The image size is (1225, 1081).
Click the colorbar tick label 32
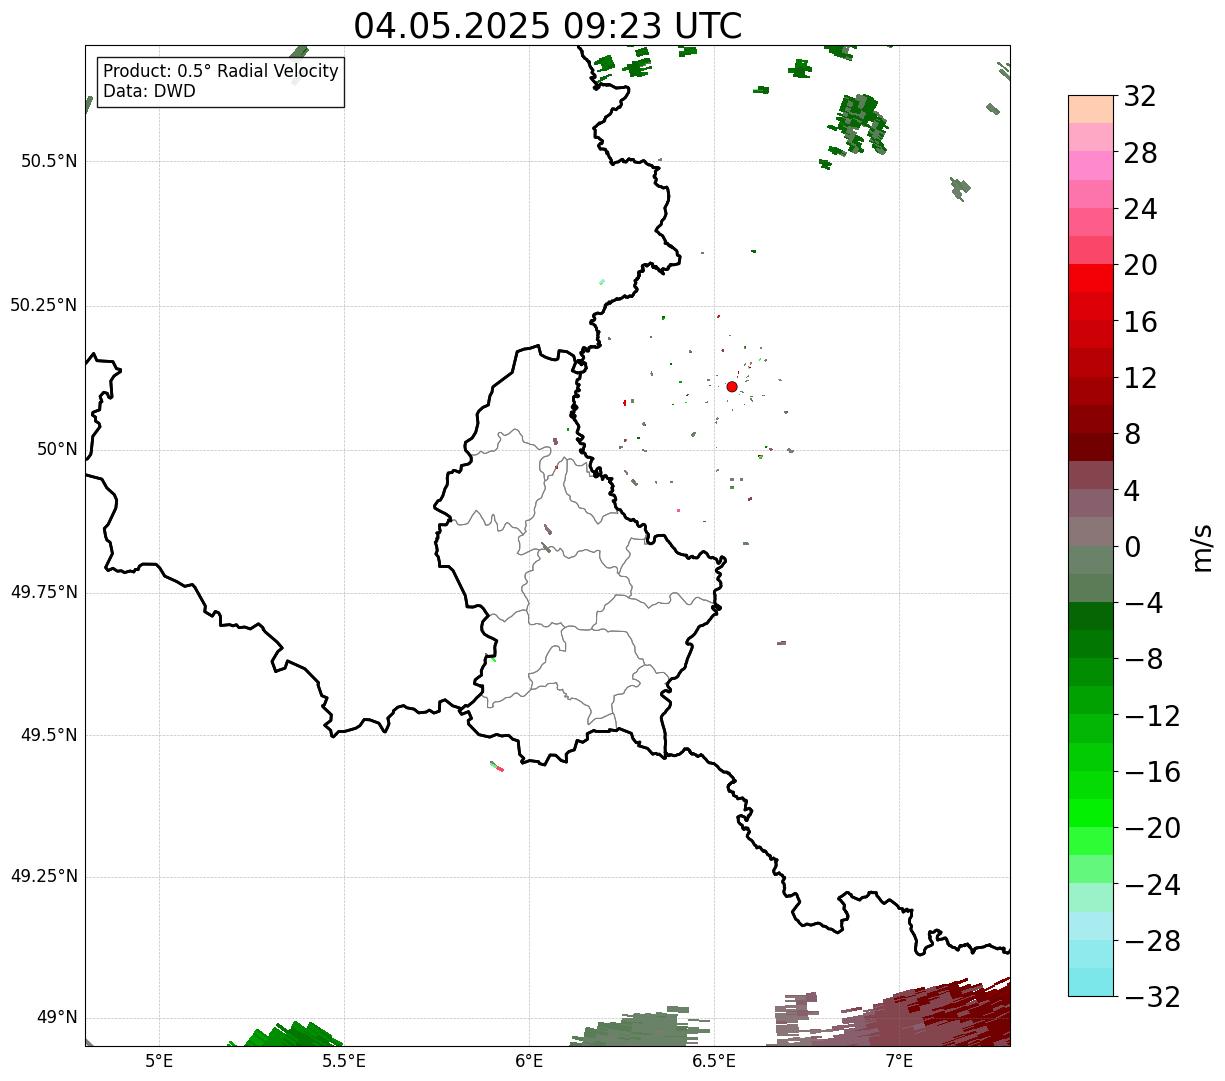tap(1140, 97)
